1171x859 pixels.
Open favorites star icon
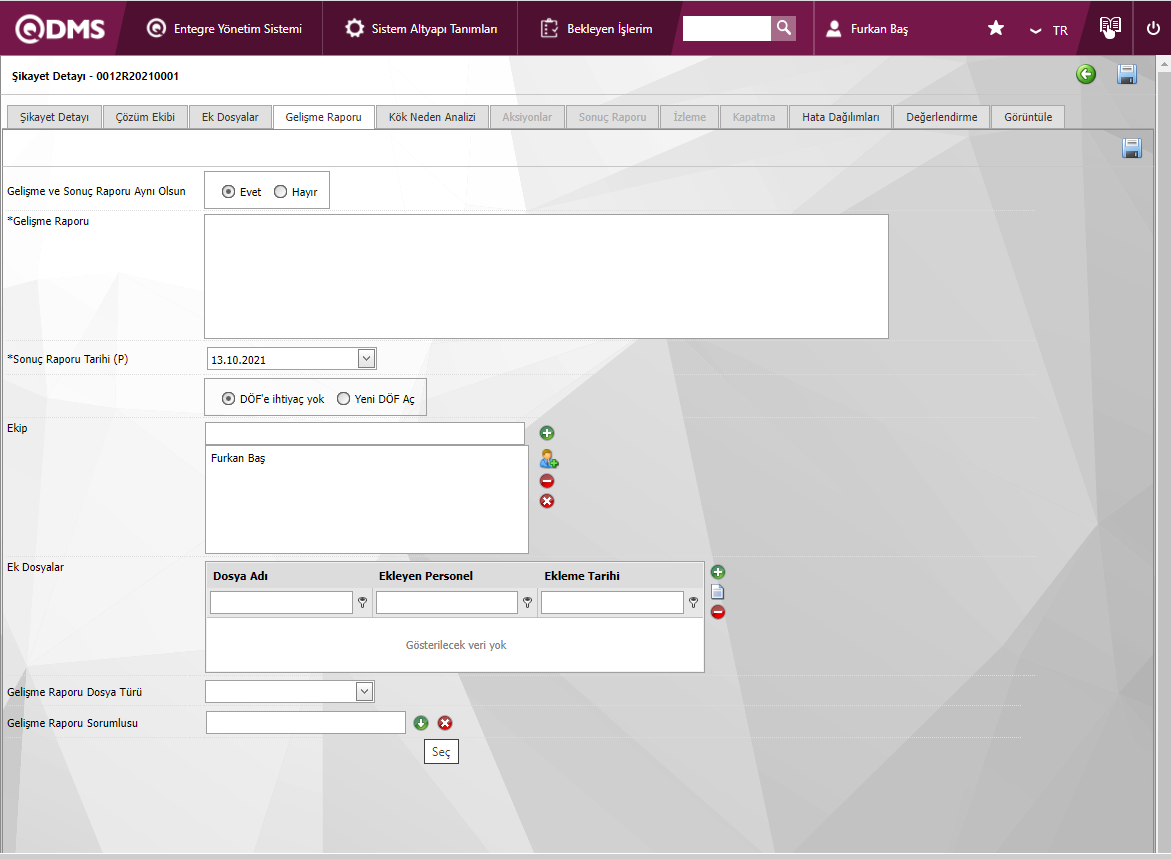pos(995,28)
